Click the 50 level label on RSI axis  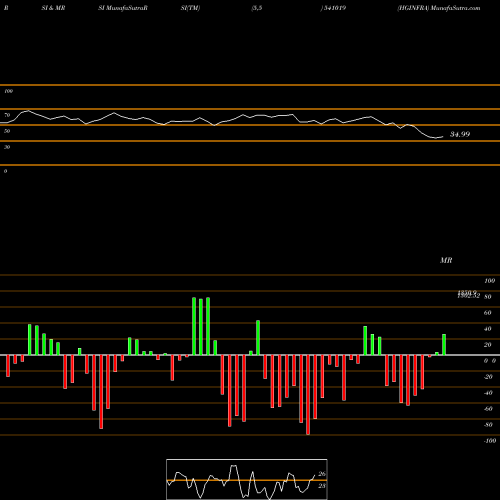(x=7, y=131)
